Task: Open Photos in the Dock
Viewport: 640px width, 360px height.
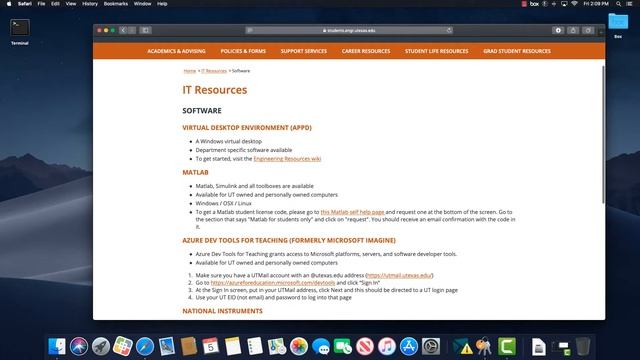Action: coord(299,347)
